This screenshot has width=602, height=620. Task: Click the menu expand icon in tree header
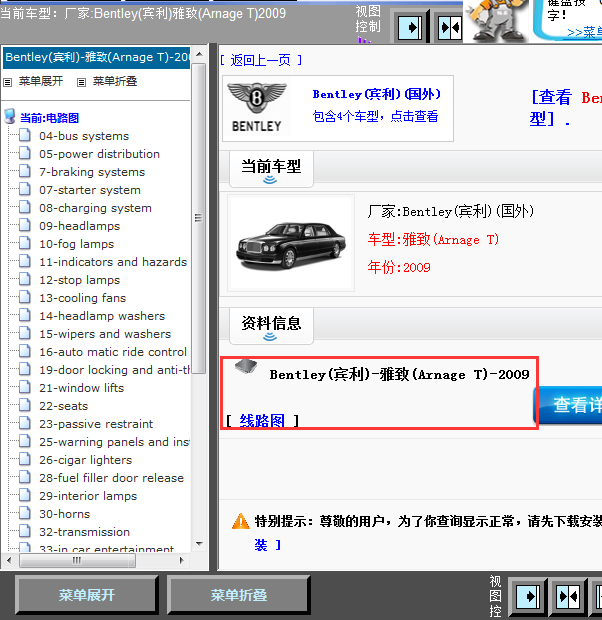(8, 82)
